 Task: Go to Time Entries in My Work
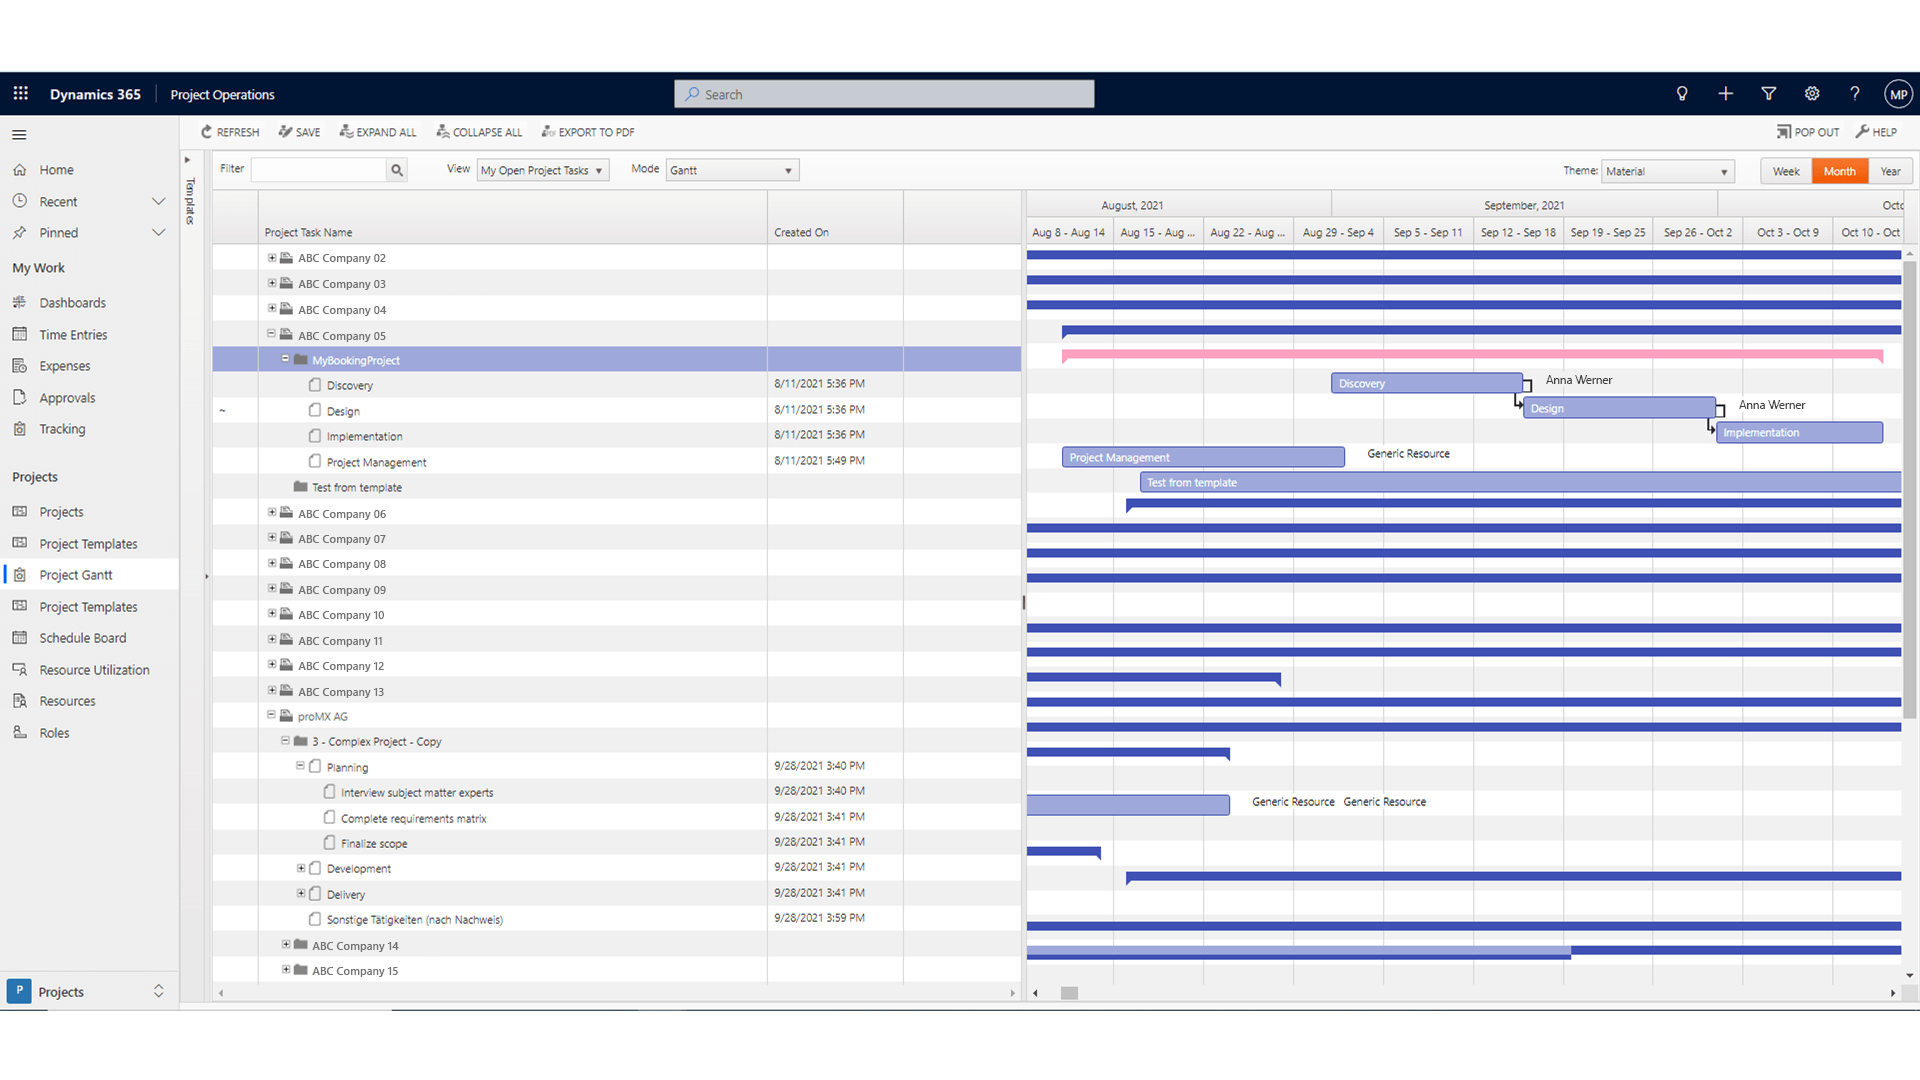[x=71, y=334]
